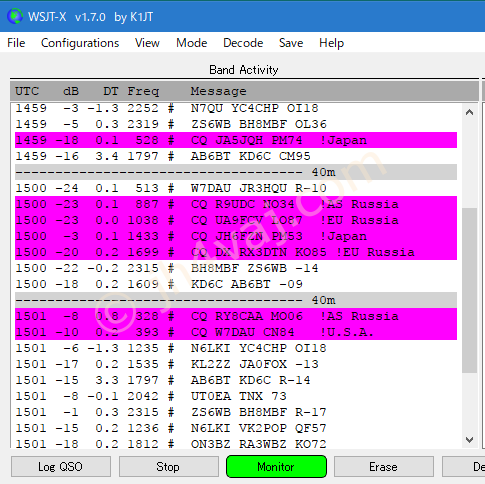Toggle the green Monitor button
Image resolution: width=485 pixels, height=484 pixels.
point(276,467)
